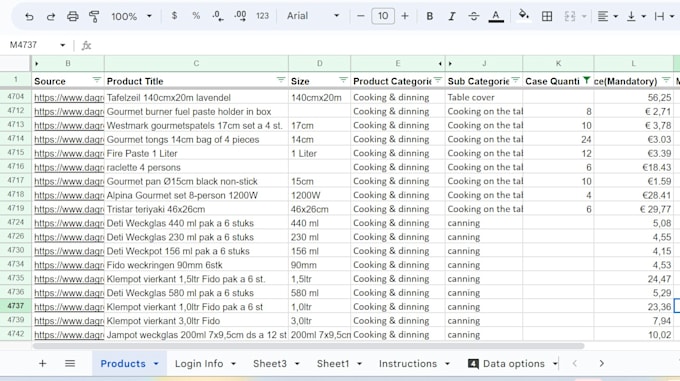680x381 pixels.
Task: Open the Sub Categories column filter
Action: (515, 80)
